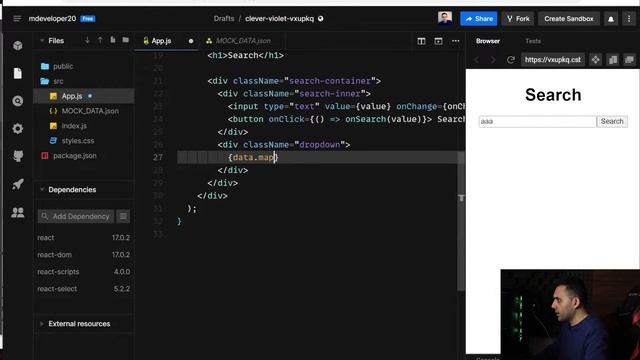Image resolution: width=640 pixels, height=360 pixels.
Task: Open Configuration Files gear icon
Action: 18,129
